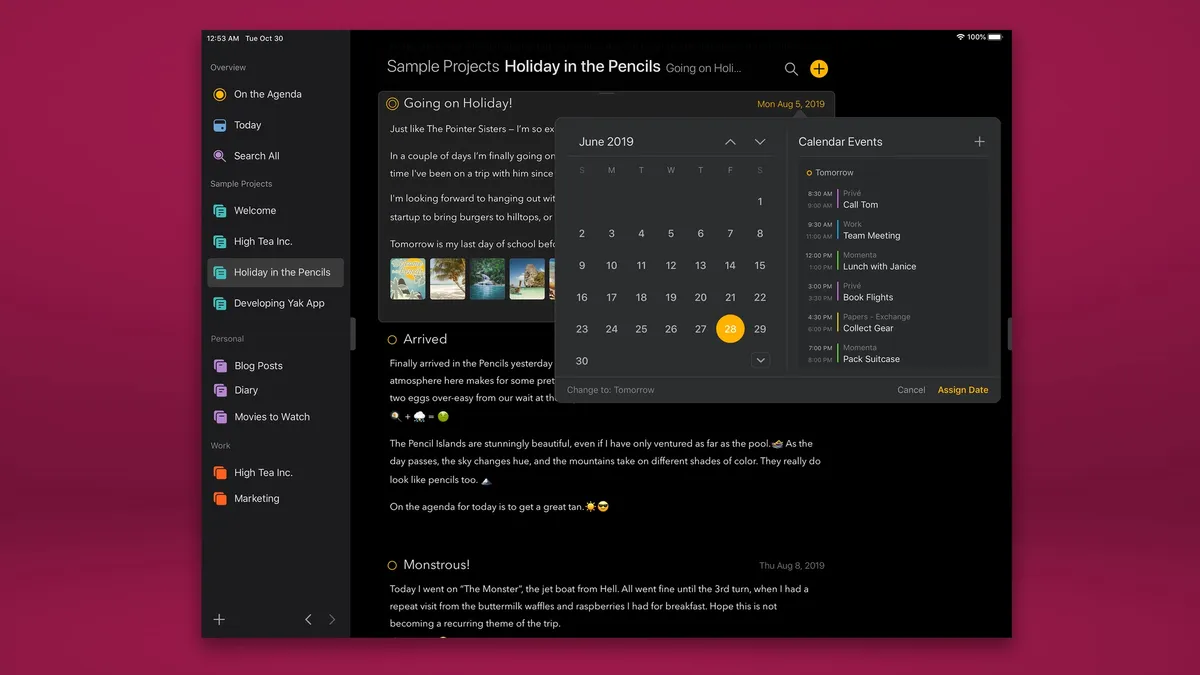Open the Today overview item
This screenshot has height=675, width=1200.
coord(247,125)
